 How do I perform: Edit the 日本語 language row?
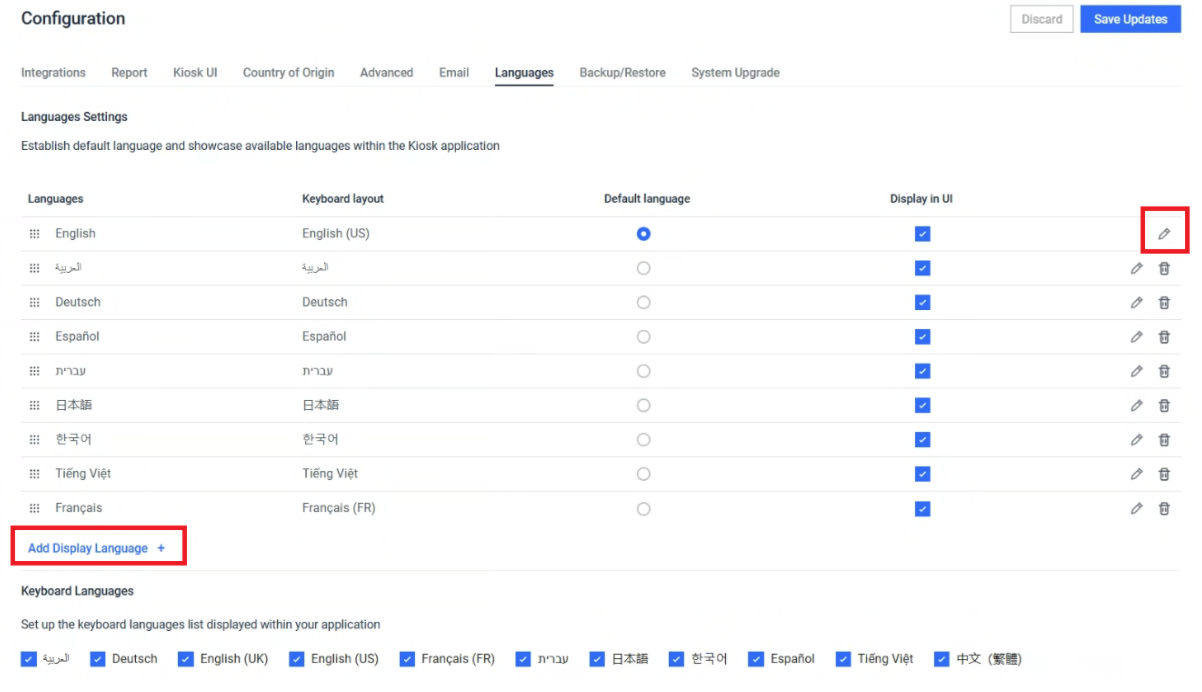(1136, 406)
